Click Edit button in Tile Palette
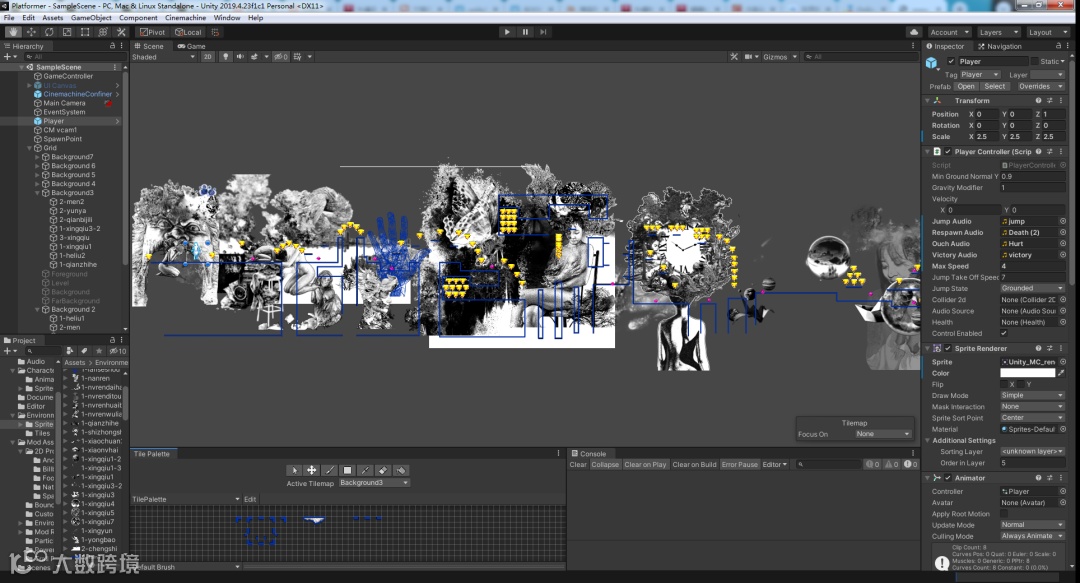The image size is (1080, 583). pos(250,499)
